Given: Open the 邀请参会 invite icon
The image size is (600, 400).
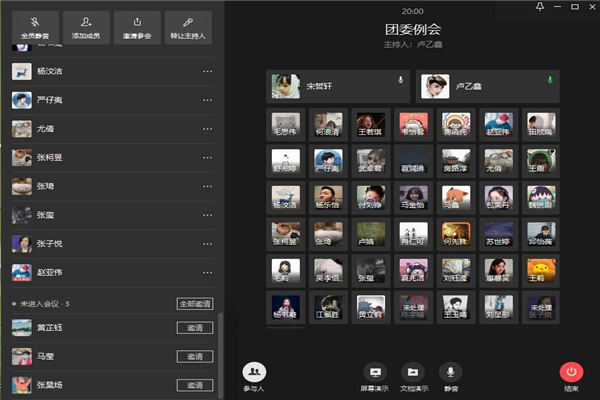Looking at the screenshot, I should [137, 21].
